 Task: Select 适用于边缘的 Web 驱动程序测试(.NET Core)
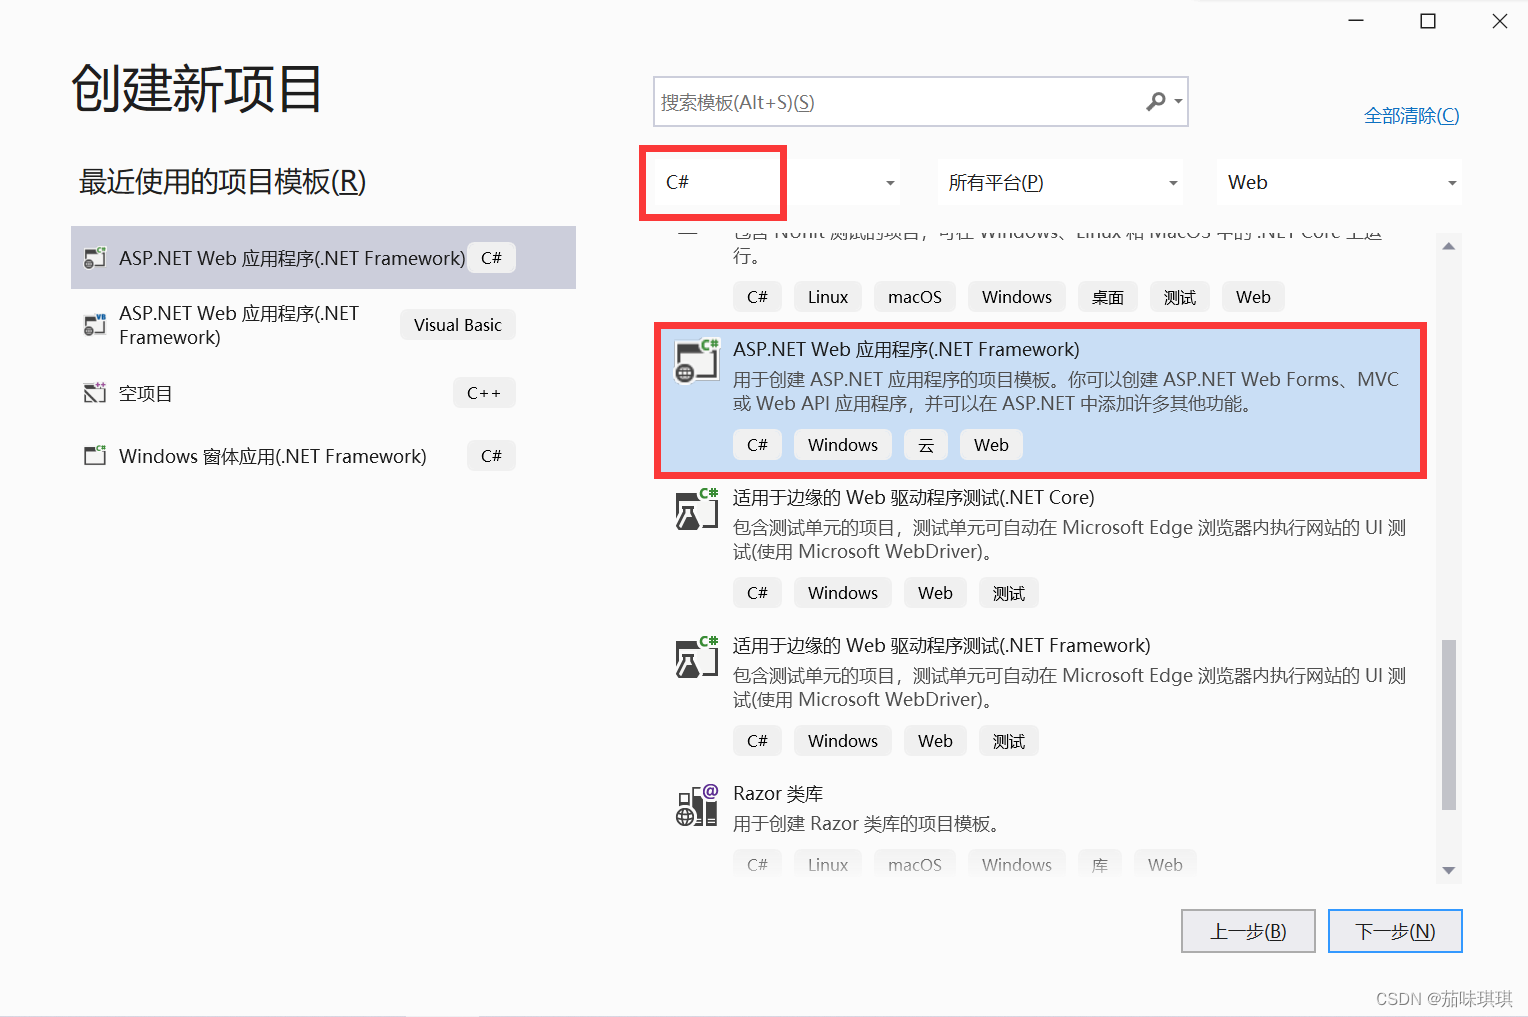pyautogui.click(x=1041, y=548)
